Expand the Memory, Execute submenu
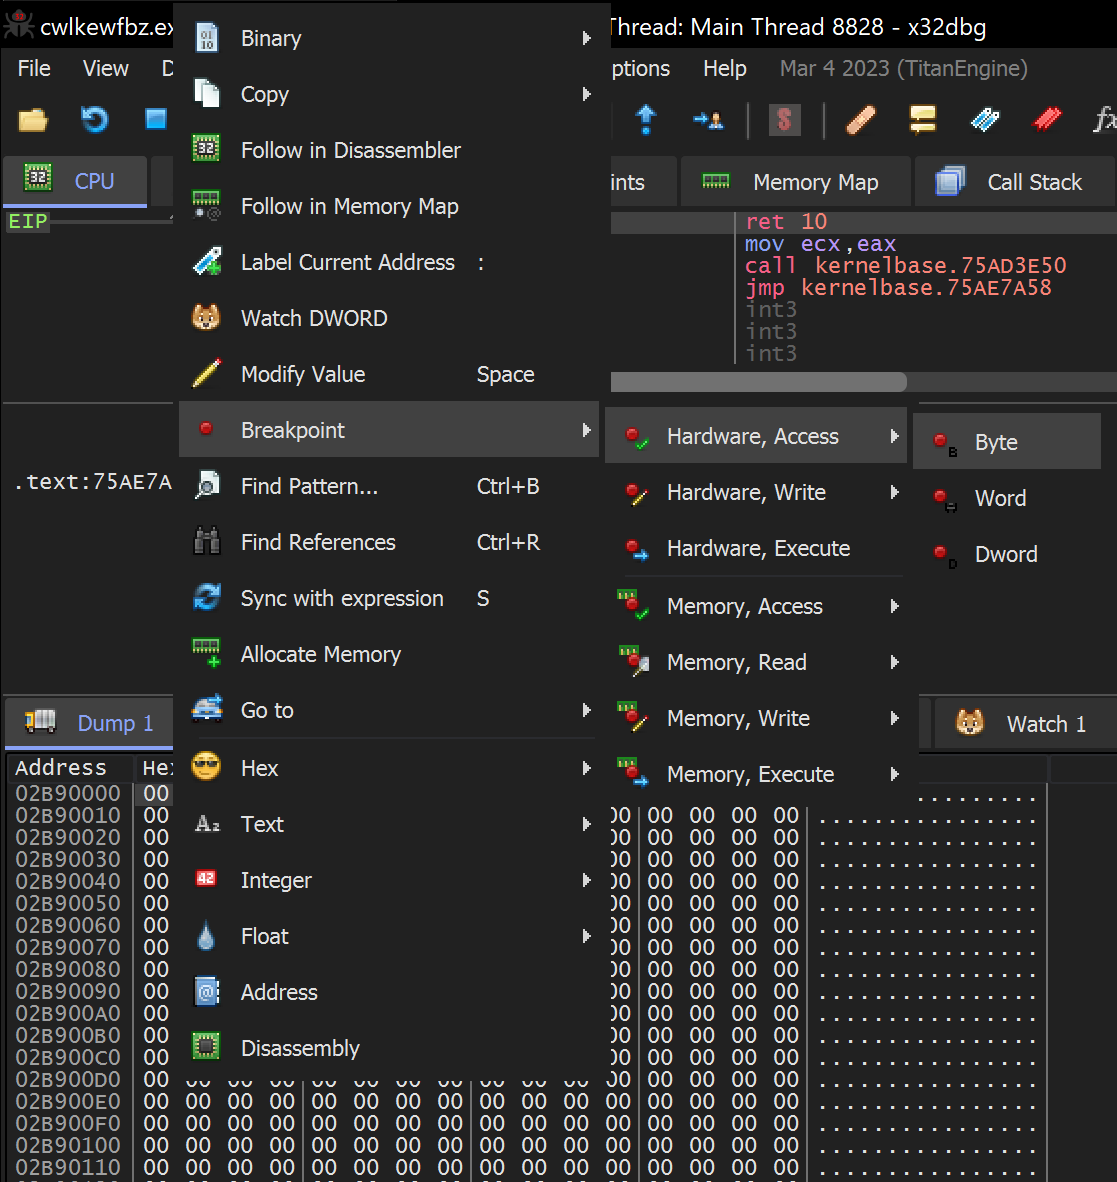Image resolution: width=1117 pixels, height=1182 pixels. (x=895, y=773)
